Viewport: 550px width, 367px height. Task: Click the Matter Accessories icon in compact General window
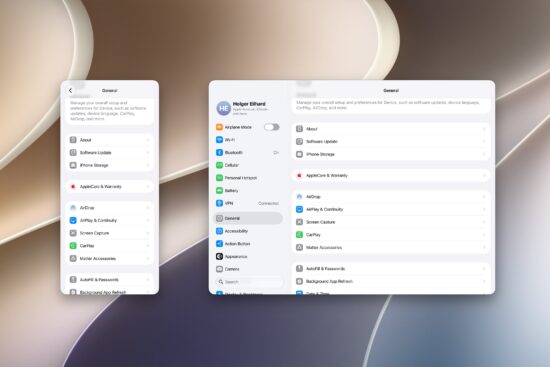click(73, 258)
